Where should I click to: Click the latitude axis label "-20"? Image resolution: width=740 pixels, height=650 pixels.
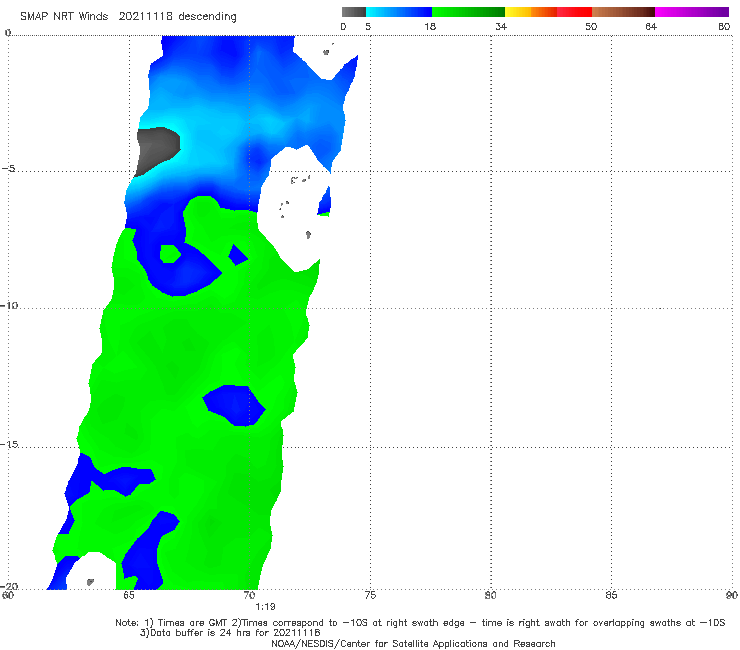(x=9, y=586)
